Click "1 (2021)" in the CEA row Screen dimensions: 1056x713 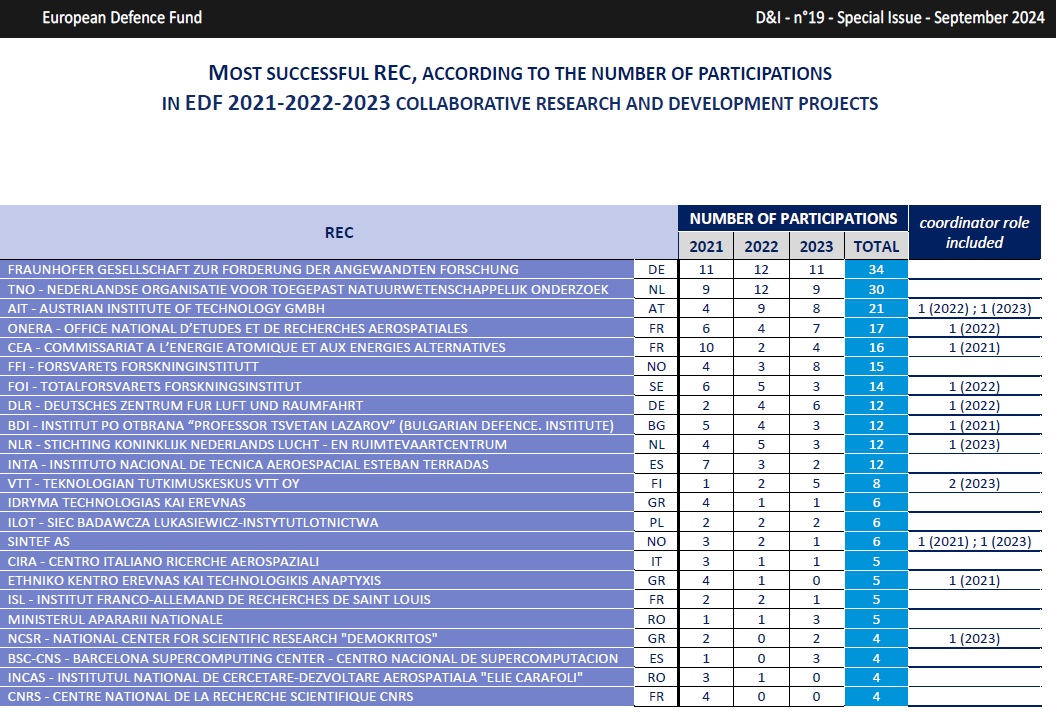coord(975,347)
